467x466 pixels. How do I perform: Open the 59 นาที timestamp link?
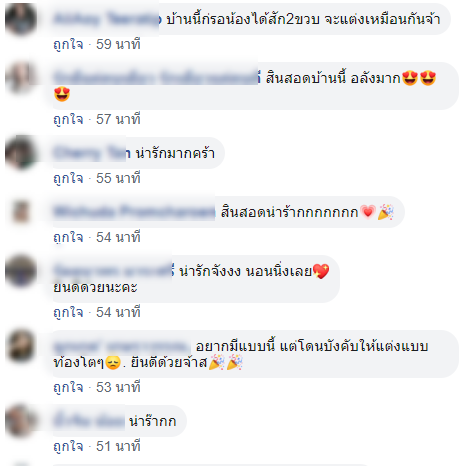(118, 44)
